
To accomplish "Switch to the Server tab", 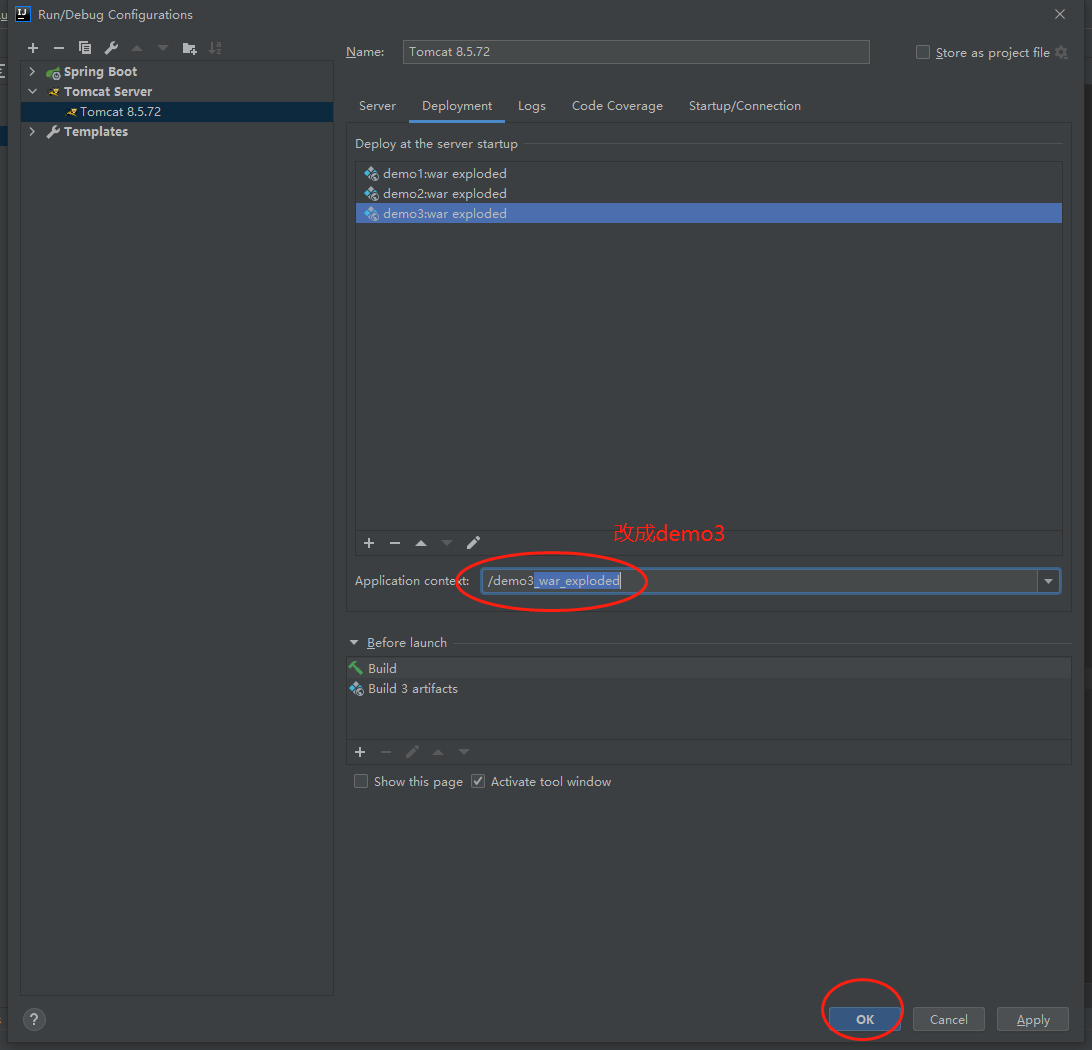I will [377, 106].
